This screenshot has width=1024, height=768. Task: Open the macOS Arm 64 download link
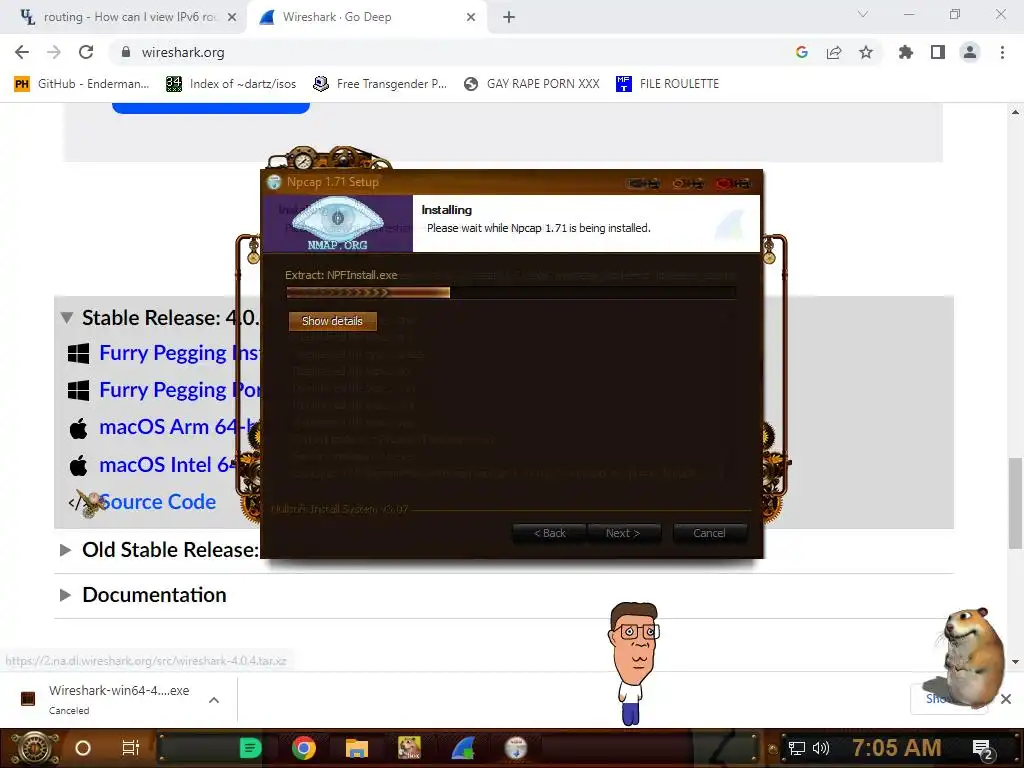pyautogui.click(x=179, y=427)
